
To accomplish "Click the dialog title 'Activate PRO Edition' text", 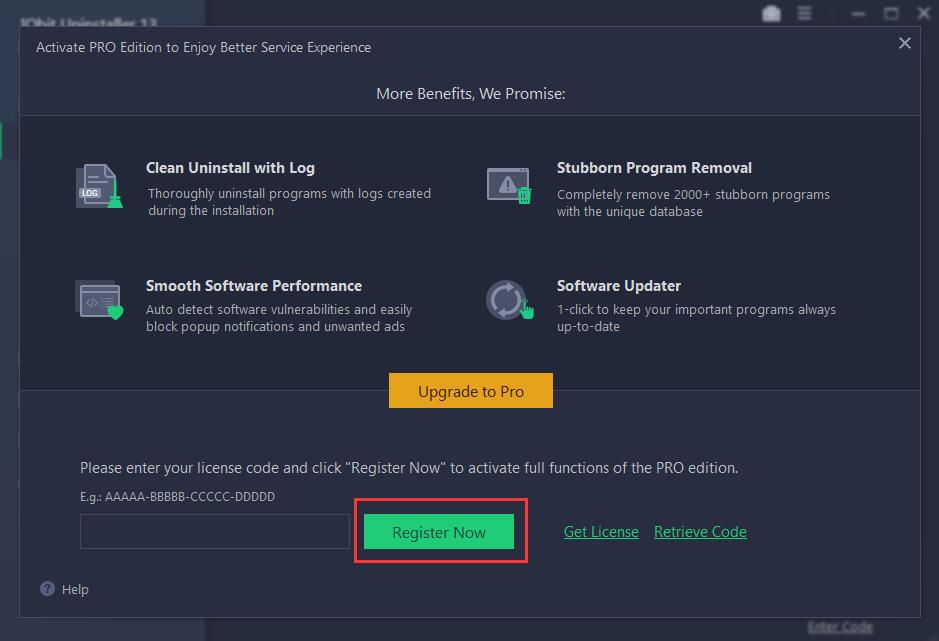I will point(204,47).
